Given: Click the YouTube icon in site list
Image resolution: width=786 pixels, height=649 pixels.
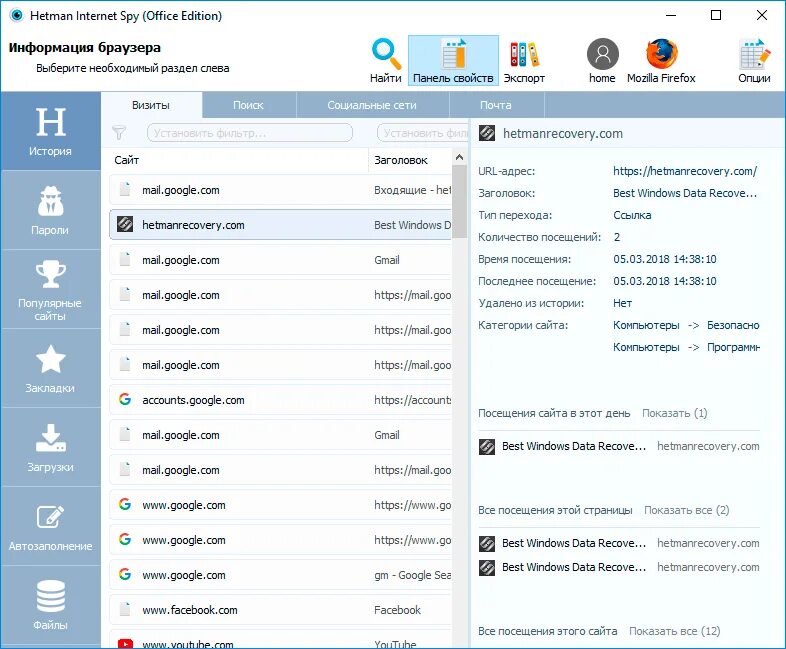Looking at the screenshot, I should [125, 643].
